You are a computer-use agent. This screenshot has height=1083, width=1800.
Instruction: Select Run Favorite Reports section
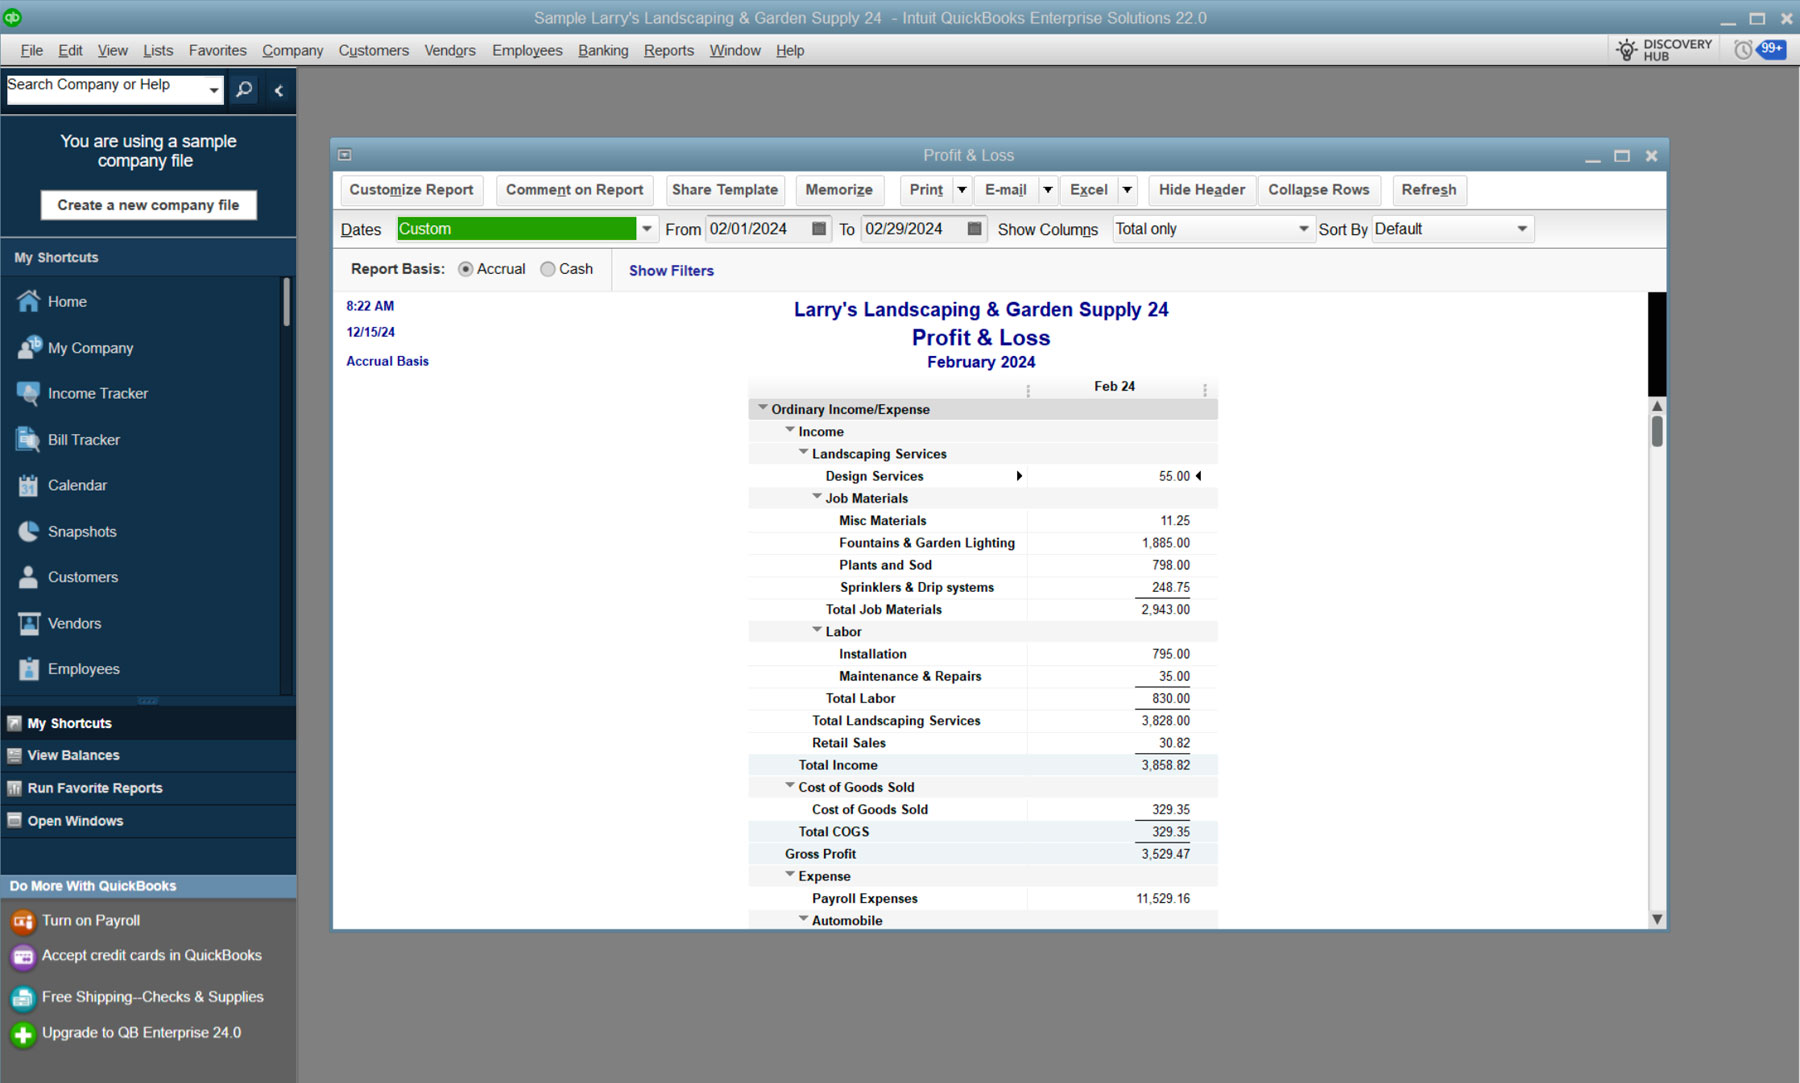[x=148, y=788]
